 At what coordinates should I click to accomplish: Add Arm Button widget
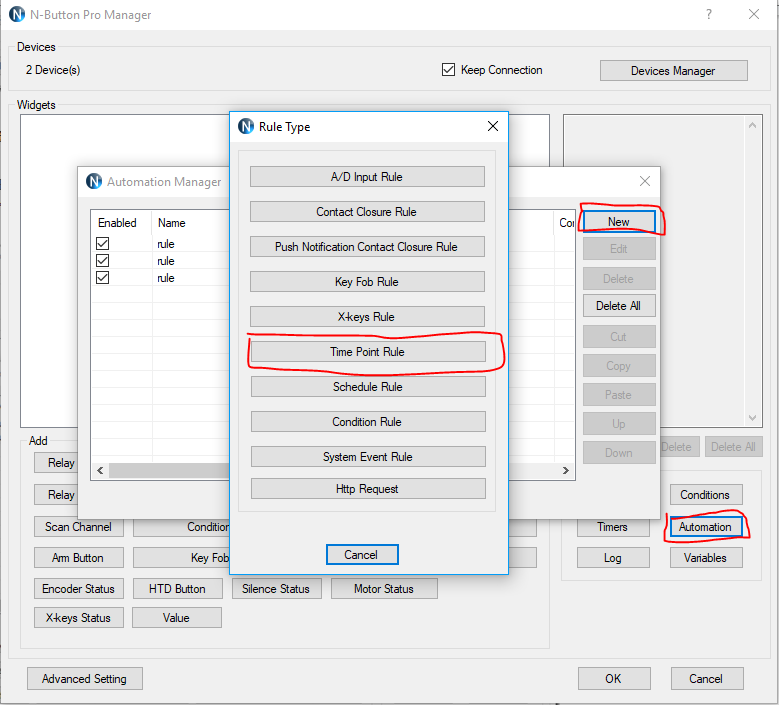click(x=78, y=558)
